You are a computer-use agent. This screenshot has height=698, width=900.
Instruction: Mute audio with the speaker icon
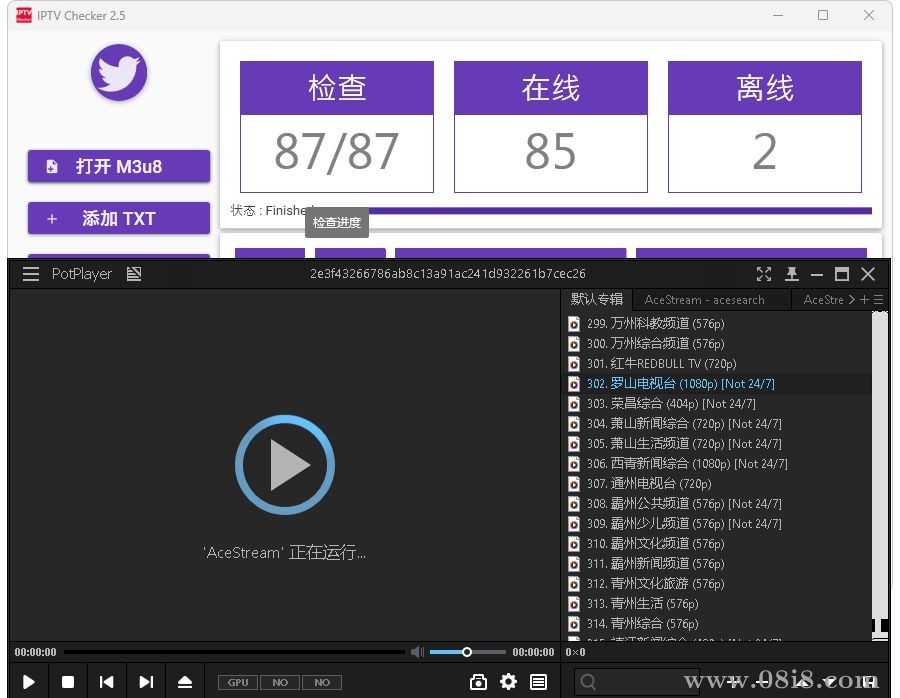(417, 652)
